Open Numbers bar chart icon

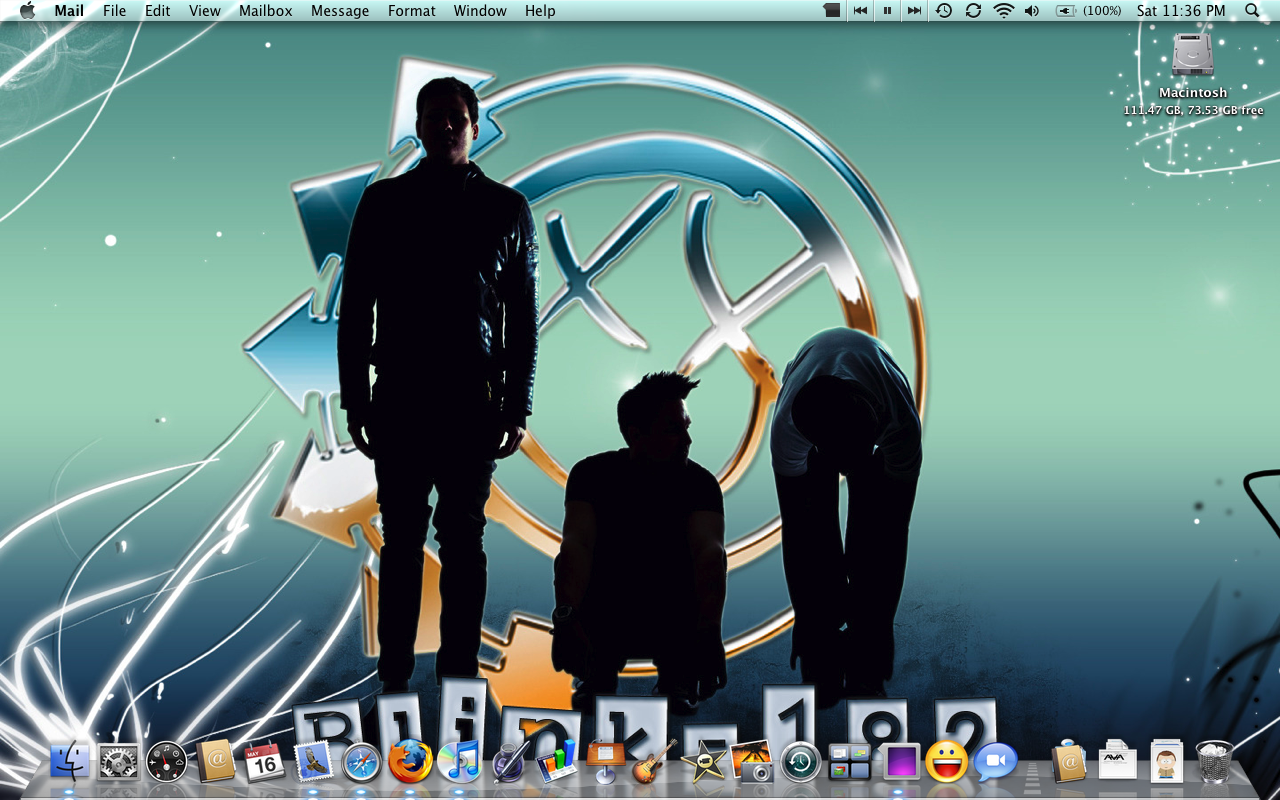(557, 762)
